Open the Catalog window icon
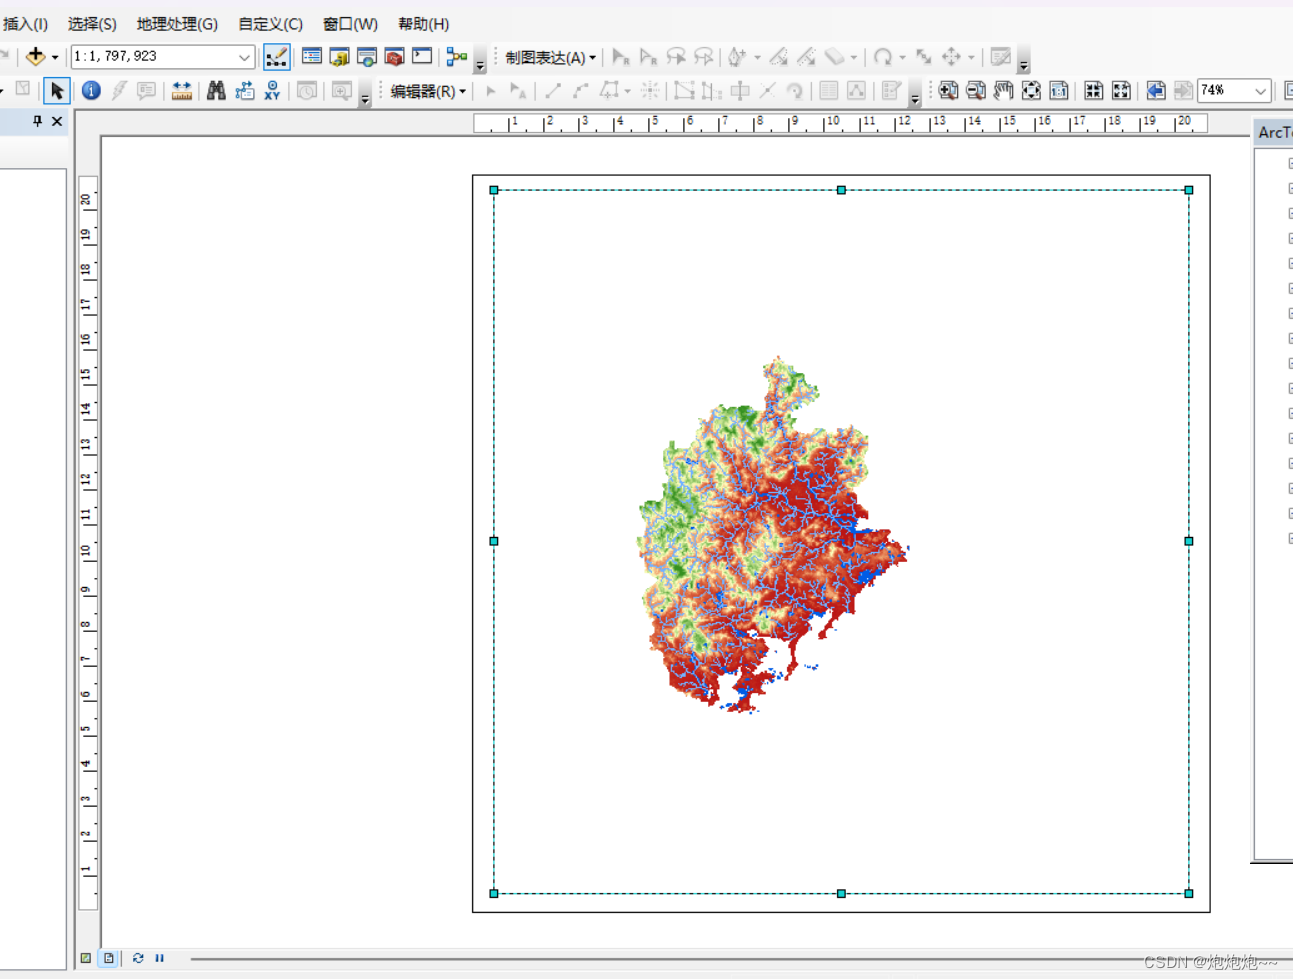 (339, 57)
